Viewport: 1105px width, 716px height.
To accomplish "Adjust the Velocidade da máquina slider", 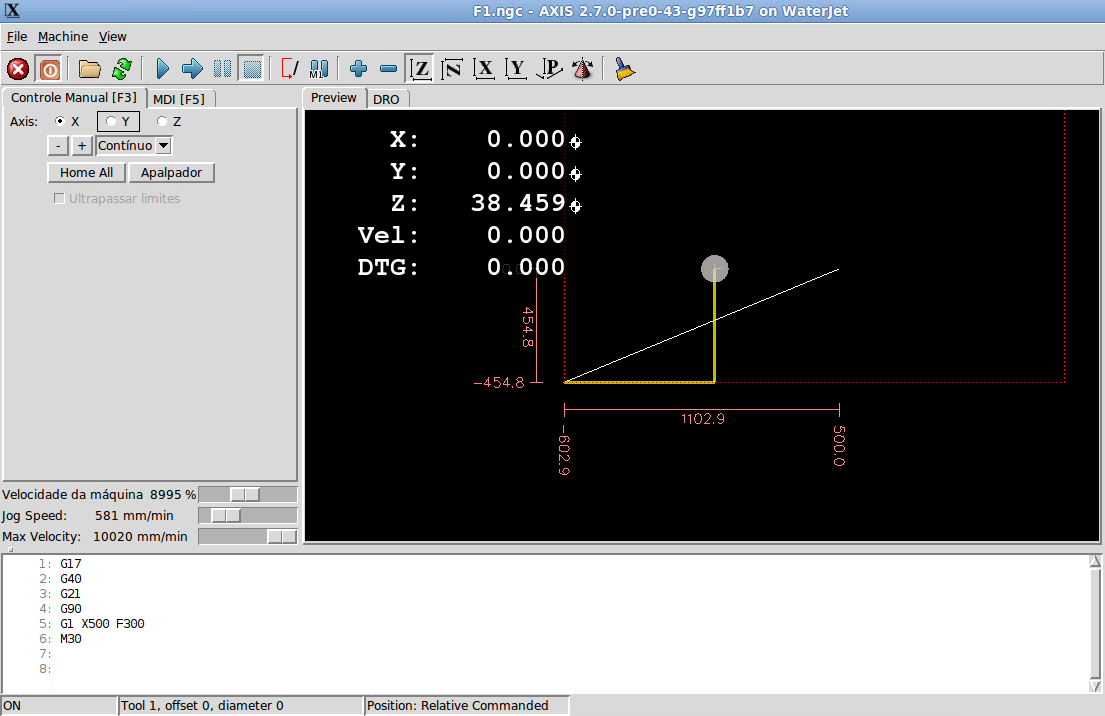I will pyautogui.click(x=247, y=495).
